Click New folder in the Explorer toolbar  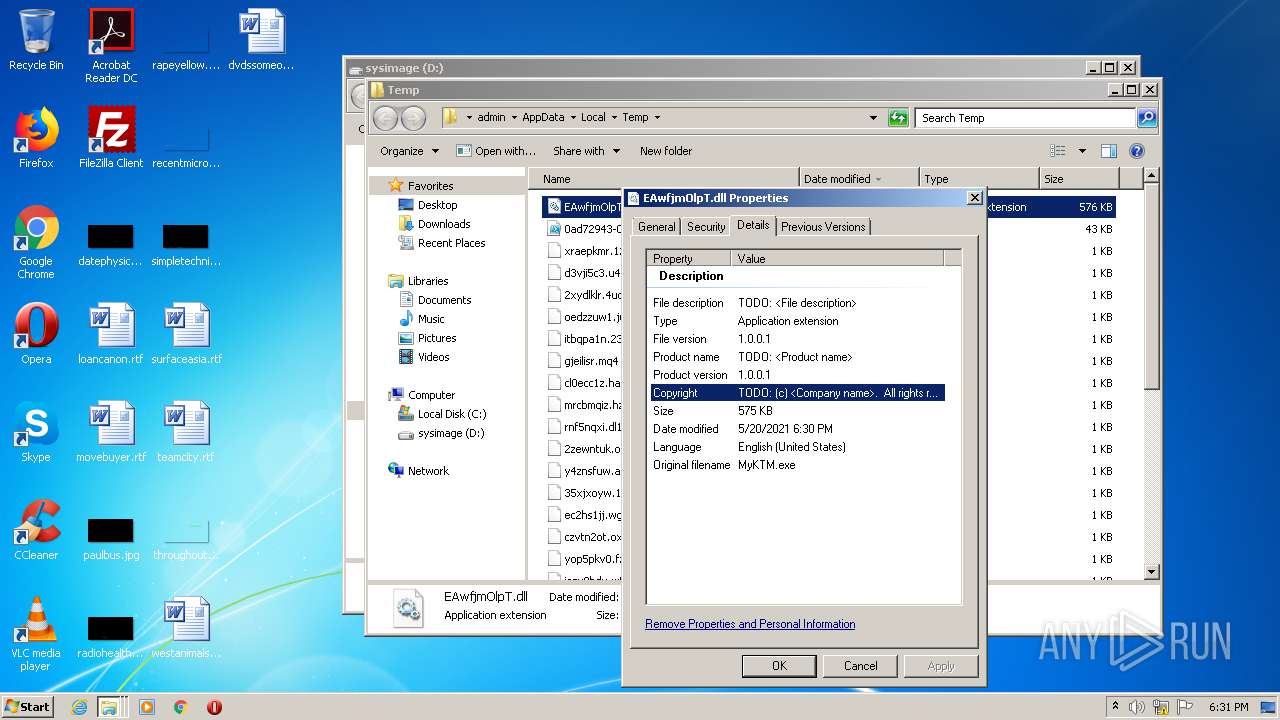click(x=666, y=151)
